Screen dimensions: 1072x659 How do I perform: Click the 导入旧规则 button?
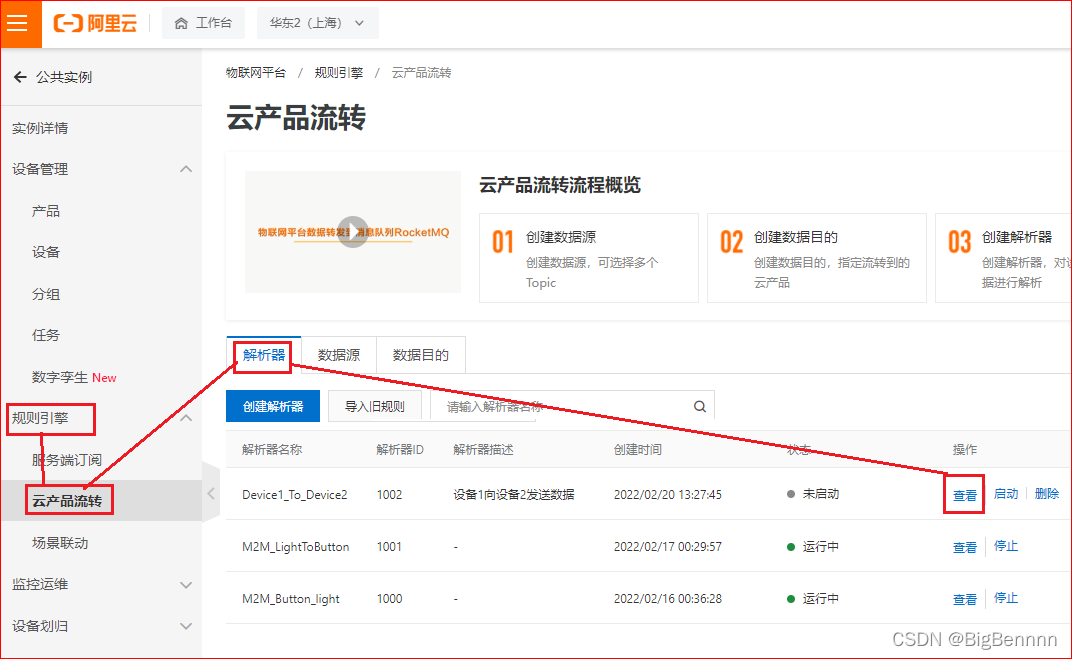point(375,406)
